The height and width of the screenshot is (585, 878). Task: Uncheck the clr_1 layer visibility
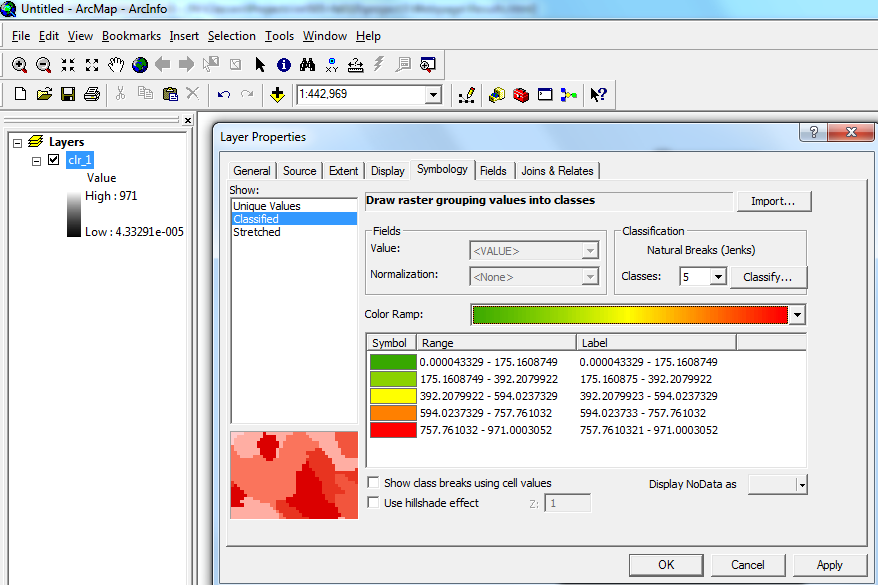pos(54,160)
